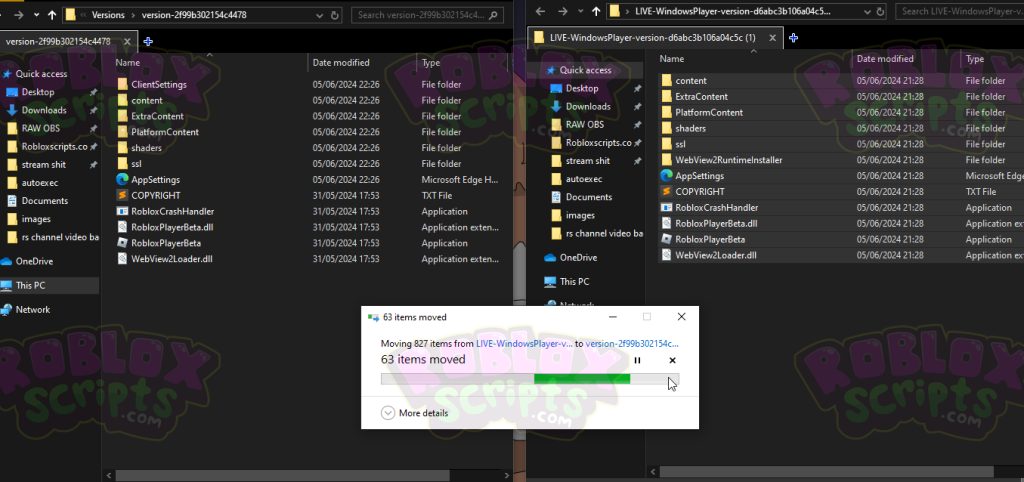
Task: Click the version-2f99b302154c destination link
Action: (632, 344)
